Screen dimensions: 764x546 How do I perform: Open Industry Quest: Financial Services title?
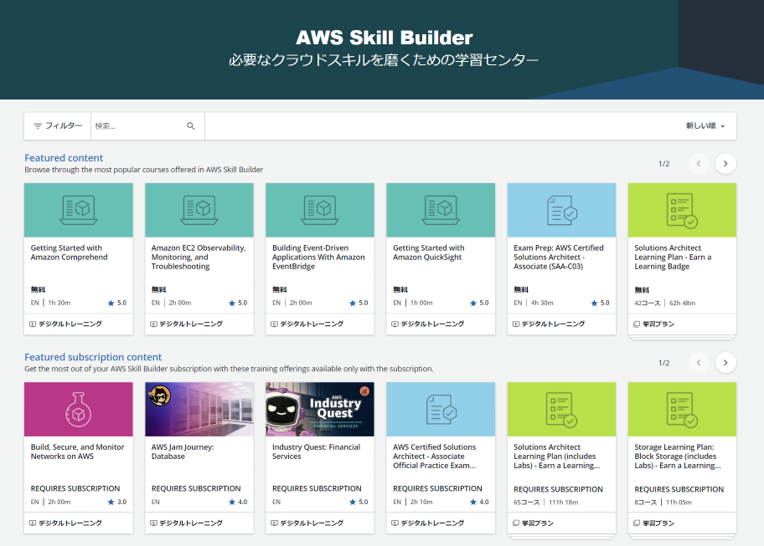tap(316, 452)
